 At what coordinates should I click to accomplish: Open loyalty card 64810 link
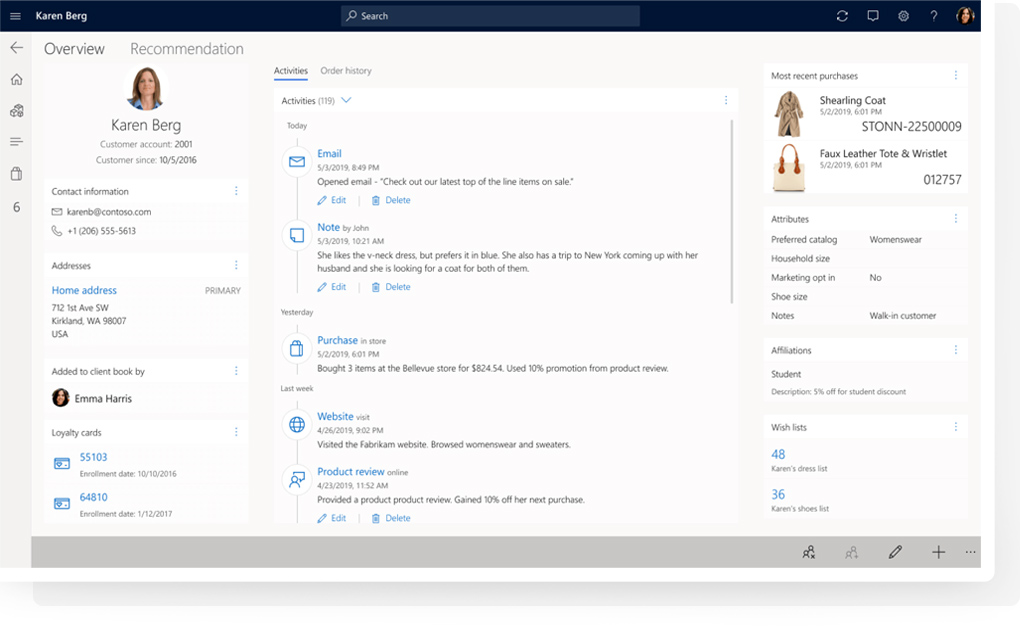(93, 497)
